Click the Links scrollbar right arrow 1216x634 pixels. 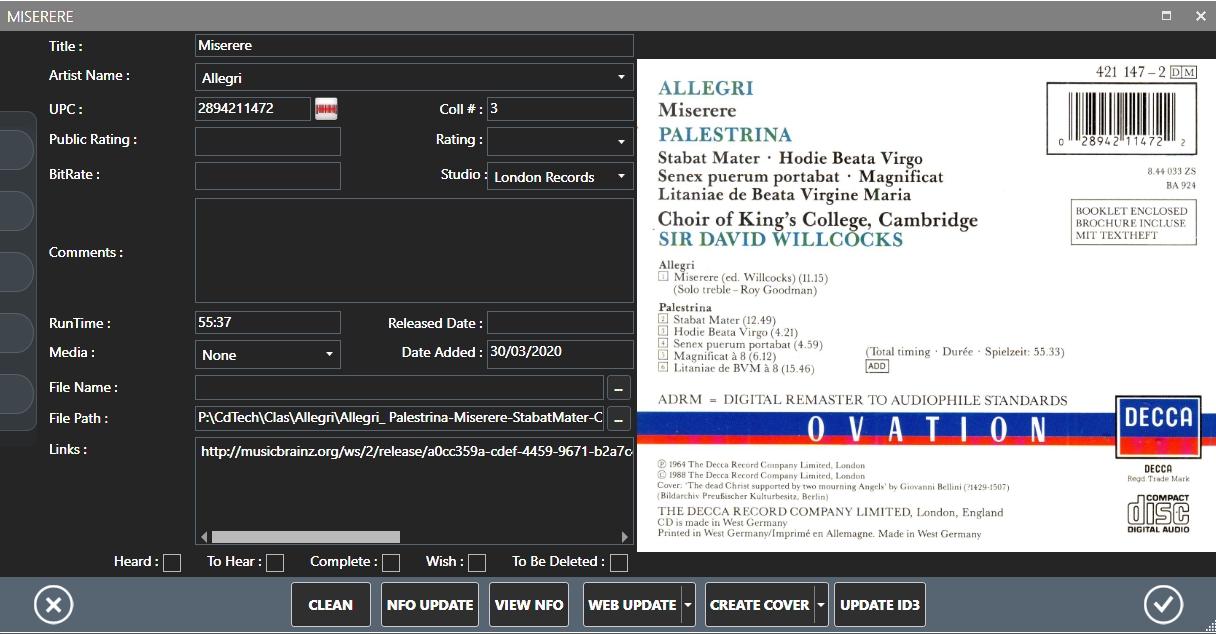(x=625, y=537)
